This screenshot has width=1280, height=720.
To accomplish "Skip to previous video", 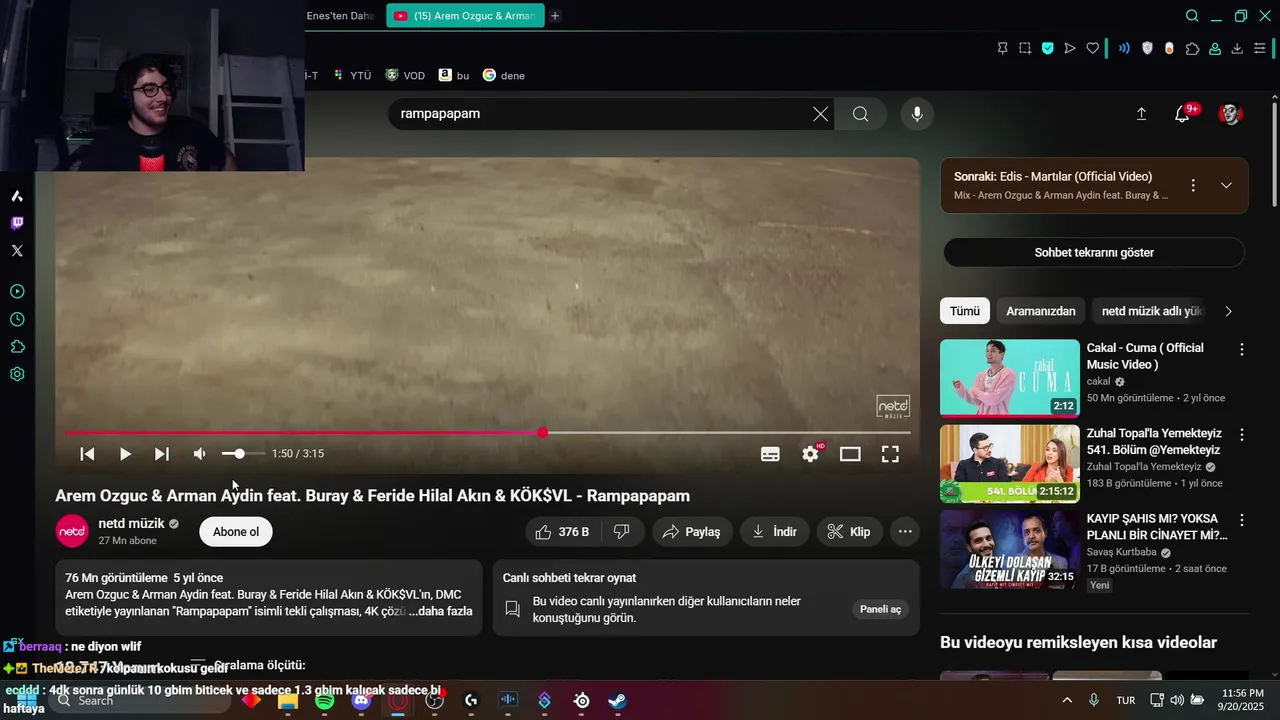I will click(87, 454).
